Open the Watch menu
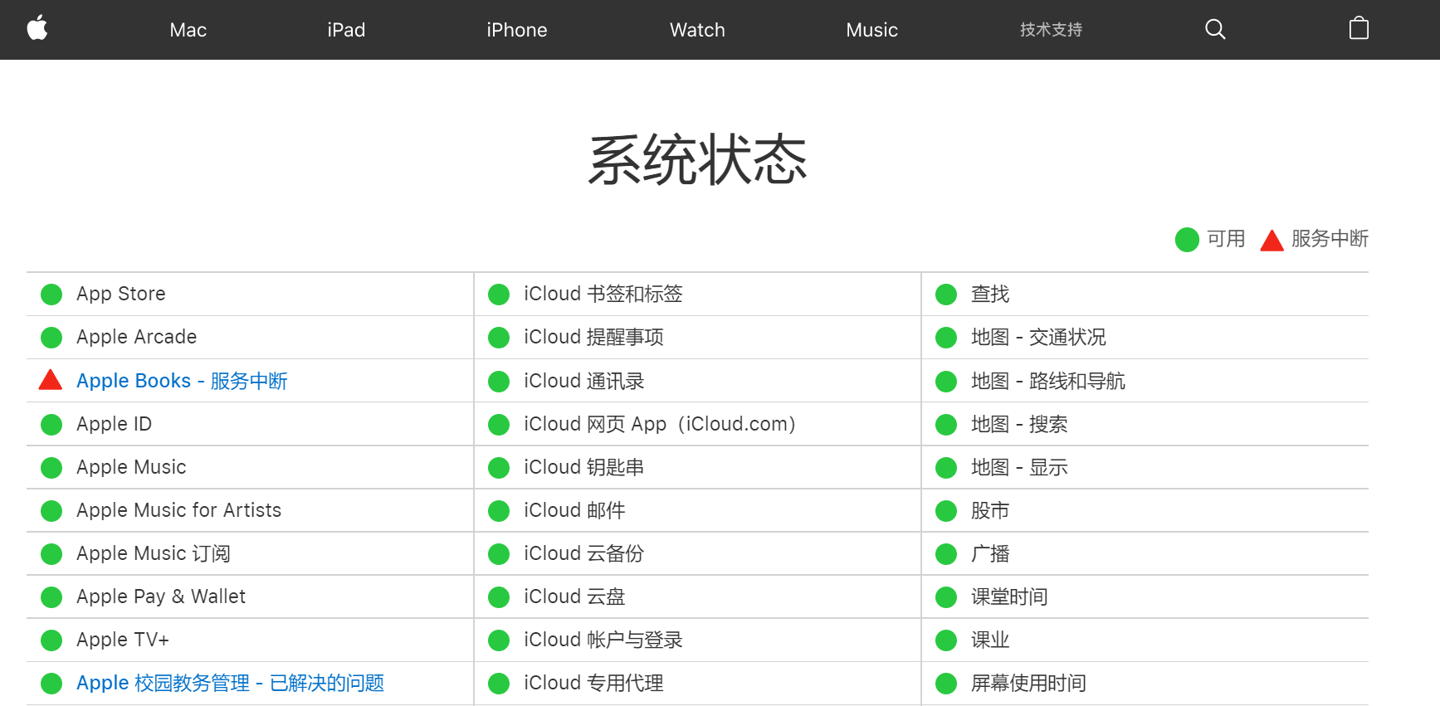Screen dimensions: 1440x706 click(697, 30)
